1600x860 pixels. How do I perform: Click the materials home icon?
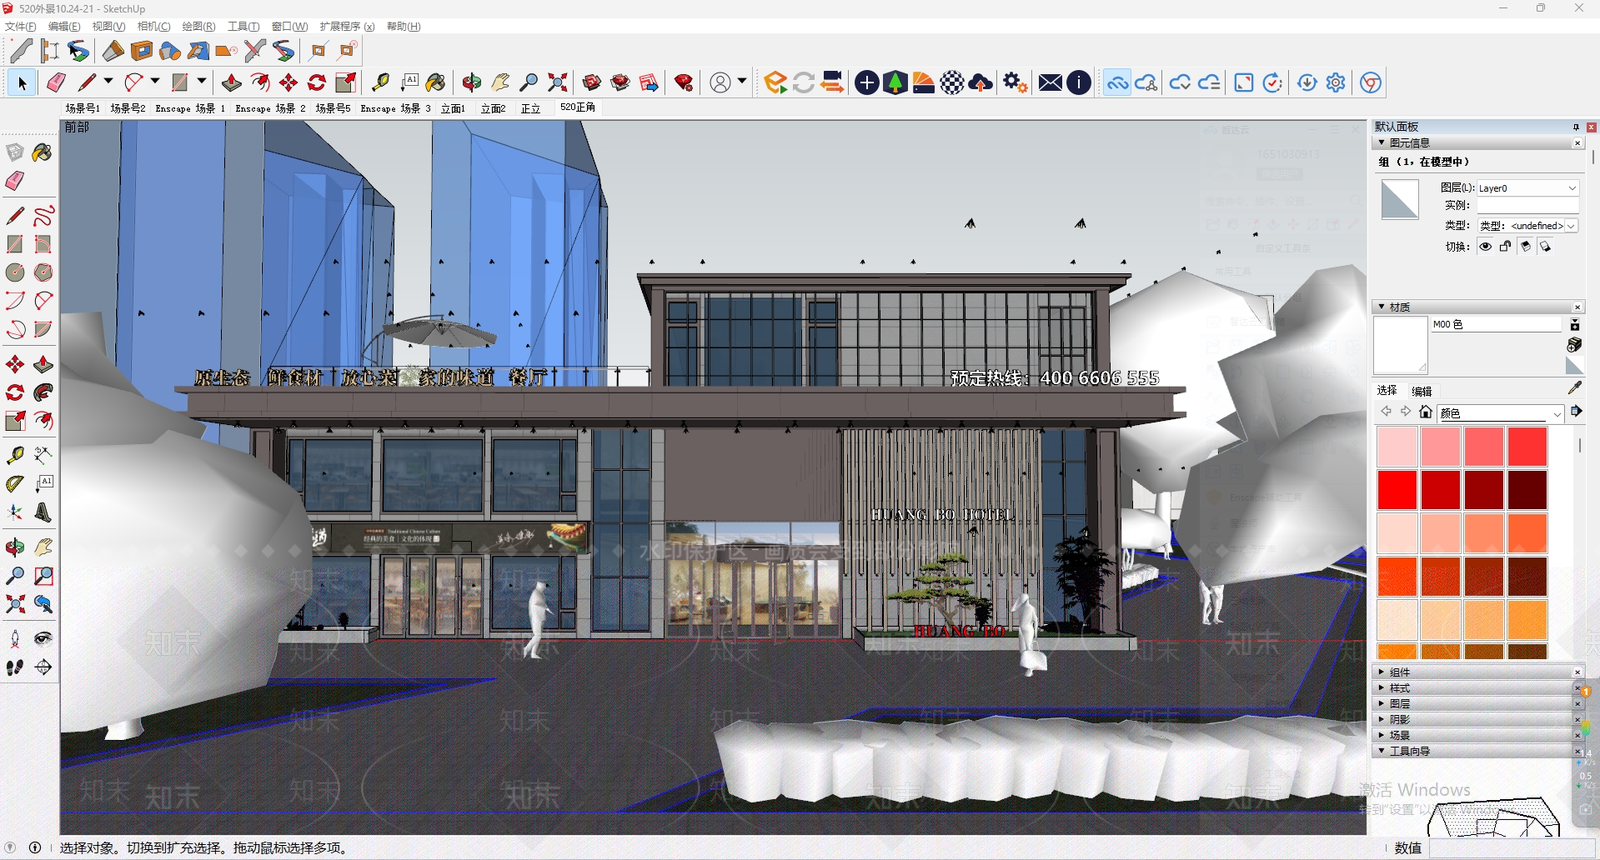pyautogui.click(x=1425, y=412)
